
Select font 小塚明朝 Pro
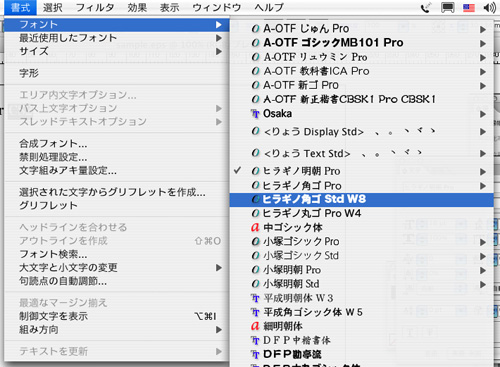point(362,270)
